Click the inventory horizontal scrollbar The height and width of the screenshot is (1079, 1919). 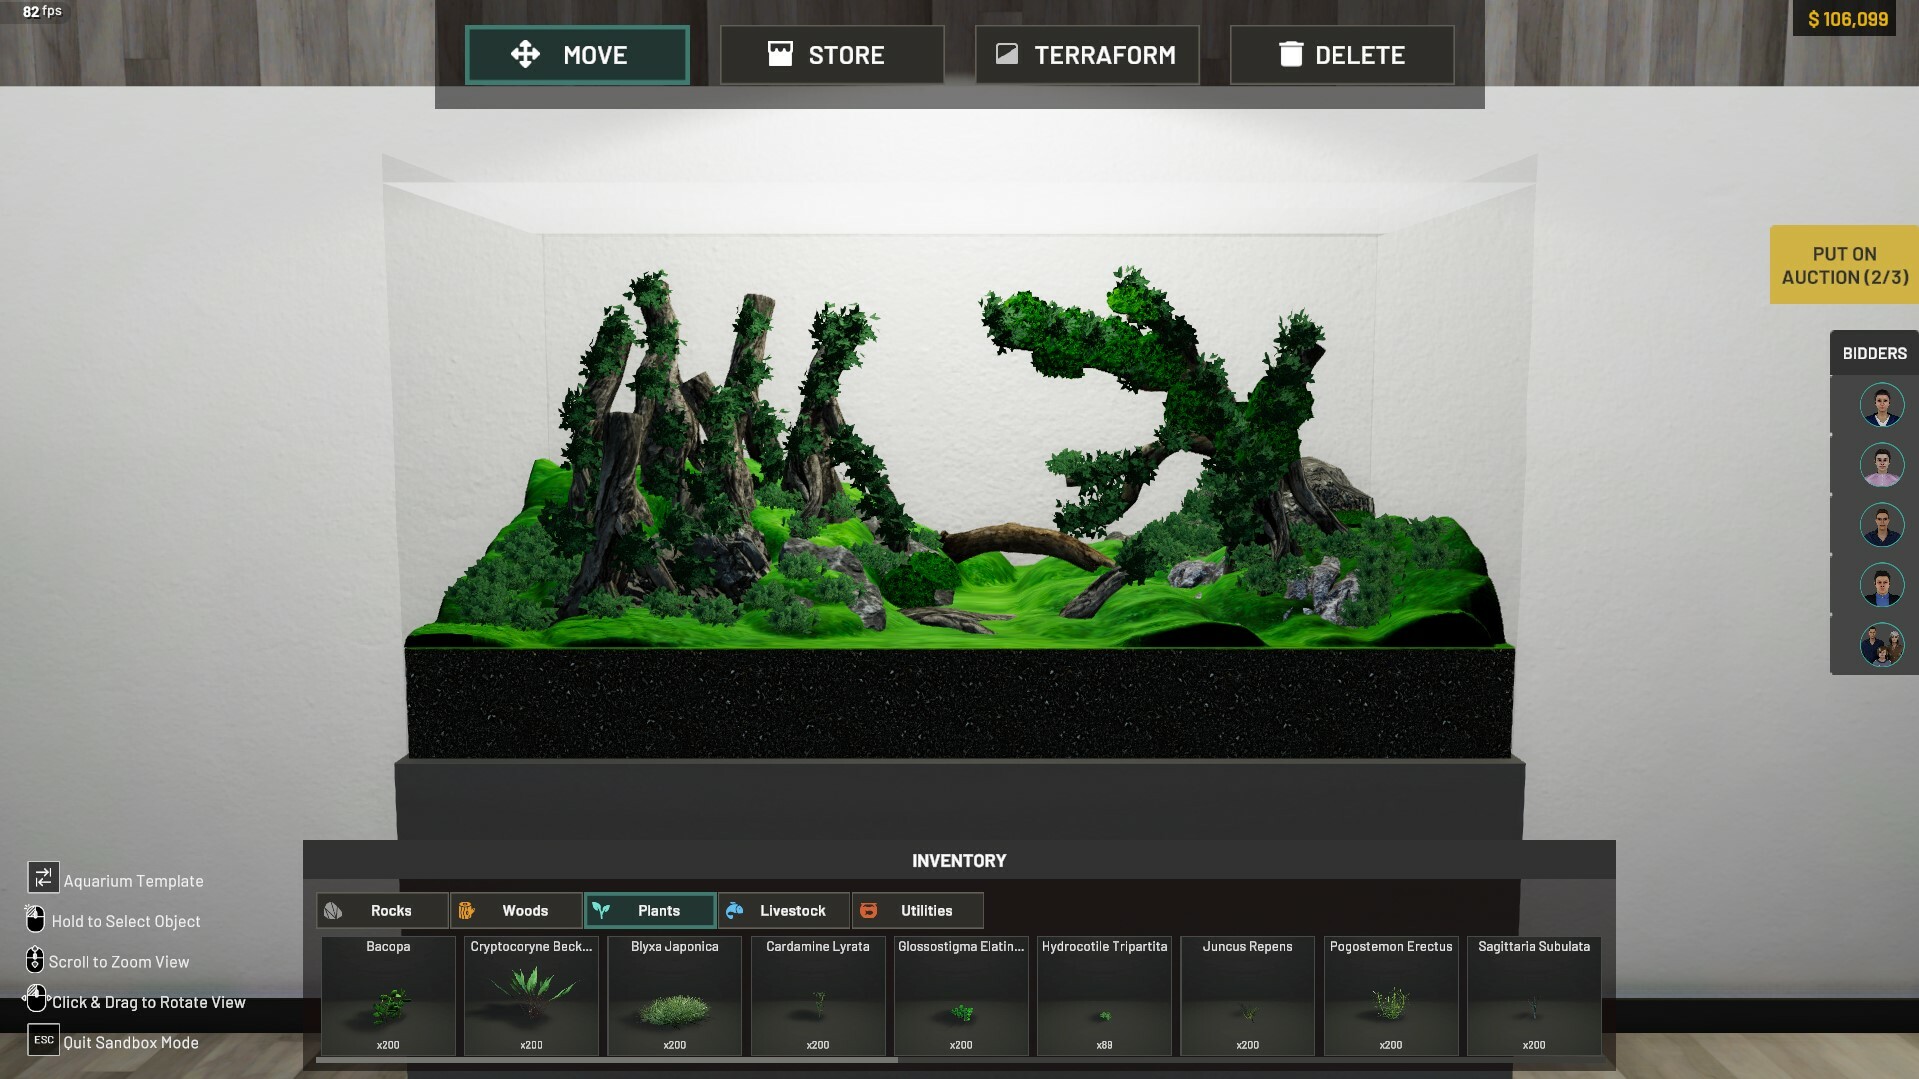607,1060
